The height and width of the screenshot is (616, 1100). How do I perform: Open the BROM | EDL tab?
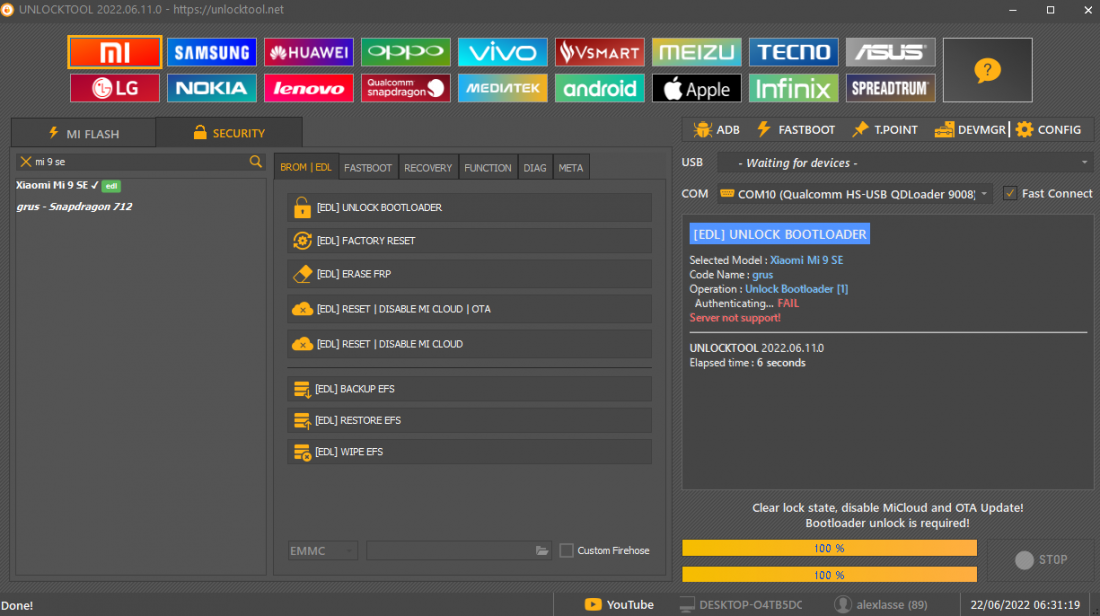(306, 167)
